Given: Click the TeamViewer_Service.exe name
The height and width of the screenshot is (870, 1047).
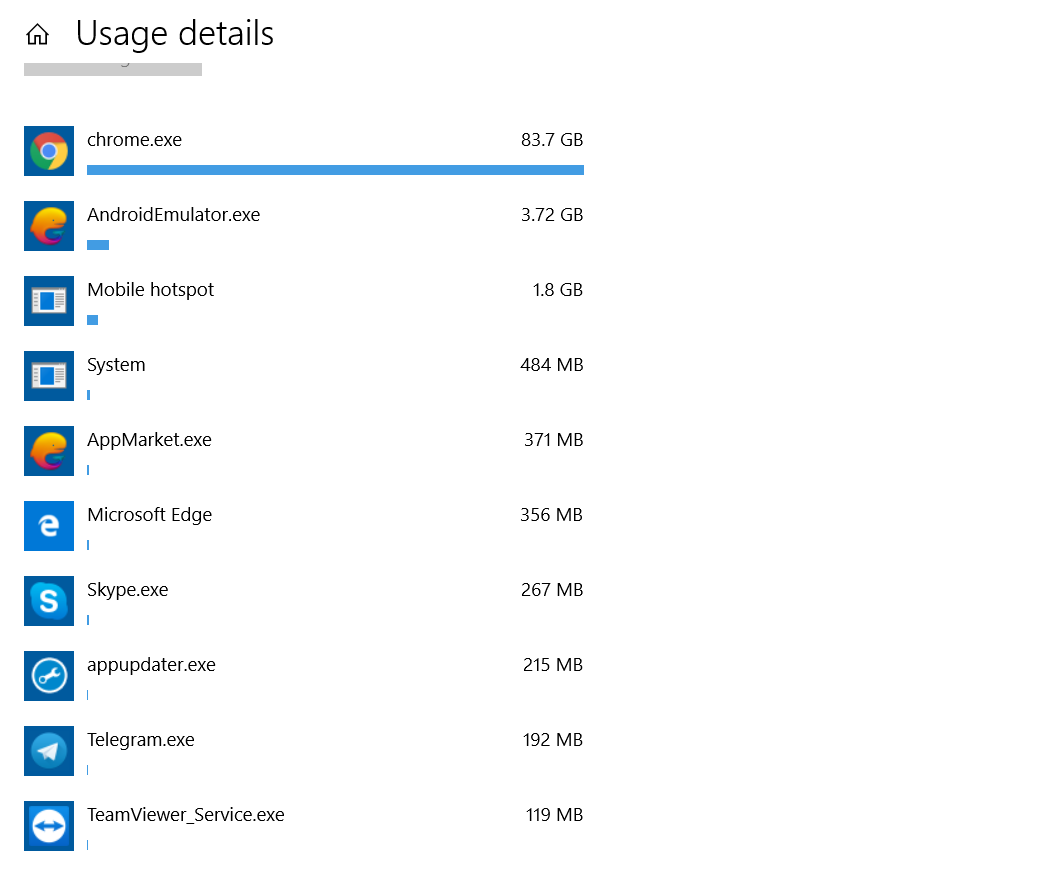Looking at the screenshot, I should click(186, 815).
